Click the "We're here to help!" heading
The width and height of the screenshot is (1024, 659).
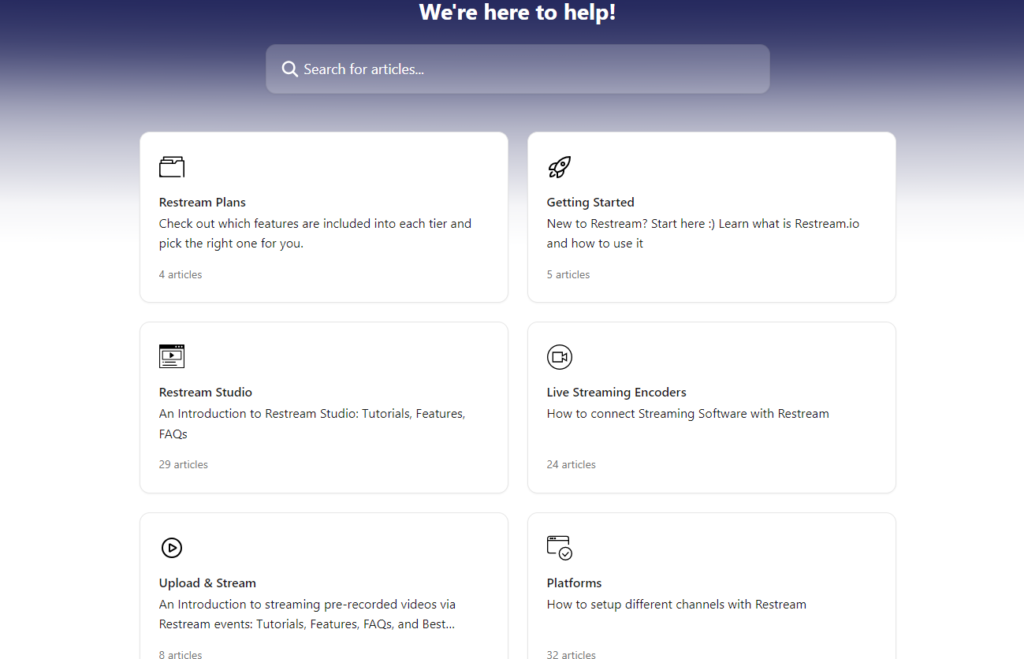coord(517,12)
